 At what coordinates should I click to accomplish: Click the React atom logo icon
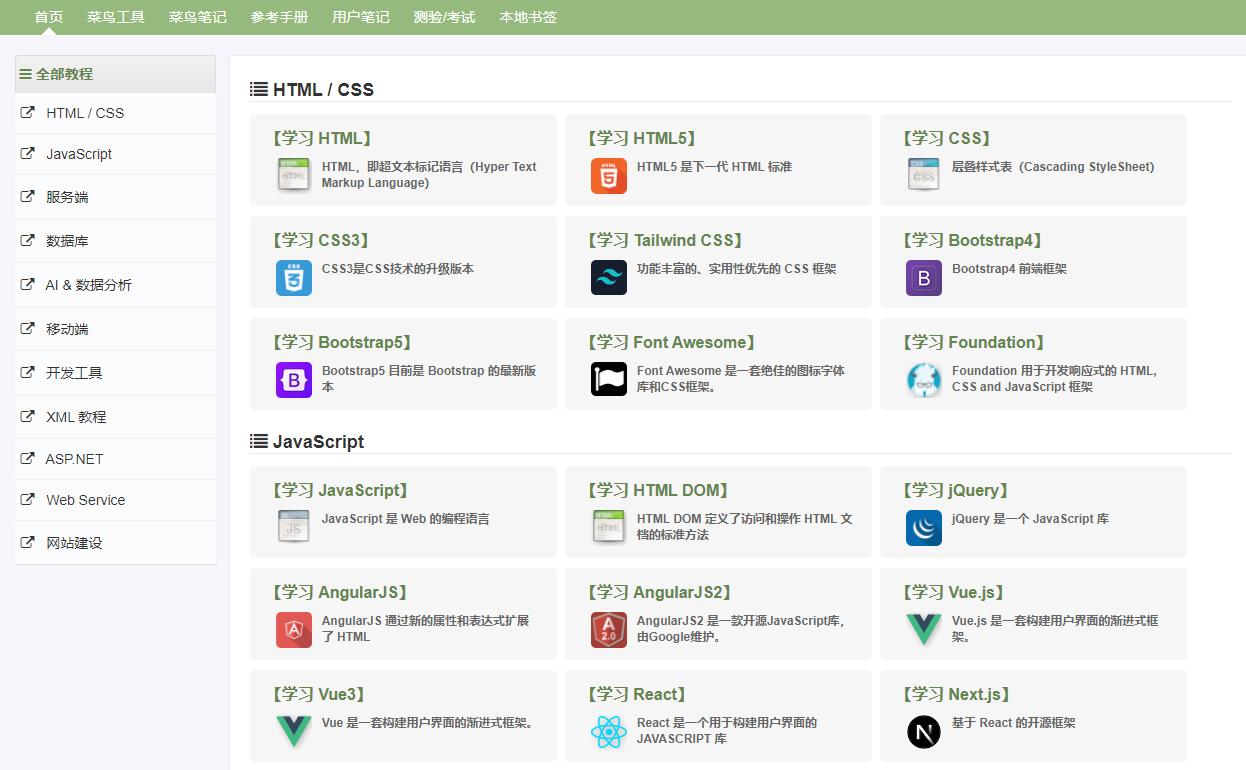tap(609, 732)
